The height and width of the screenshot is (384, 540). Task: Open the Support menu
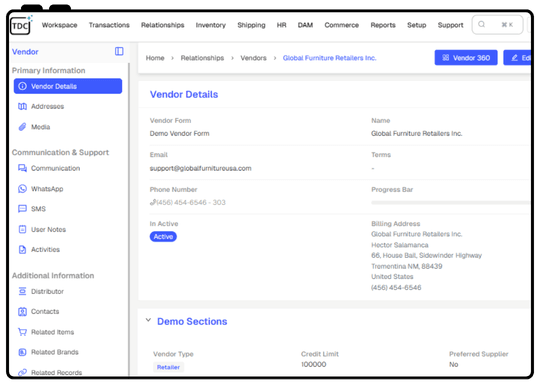tap(450, 25)
